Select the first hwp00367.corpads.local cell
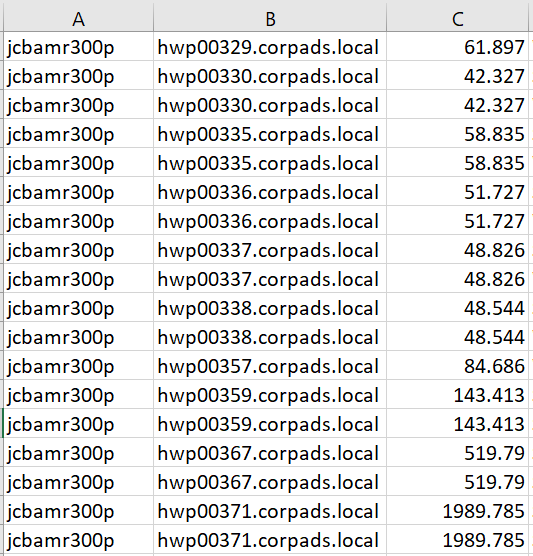Image resolution: width=533 pixels, height=556 pixels. (x=270, y=452)
